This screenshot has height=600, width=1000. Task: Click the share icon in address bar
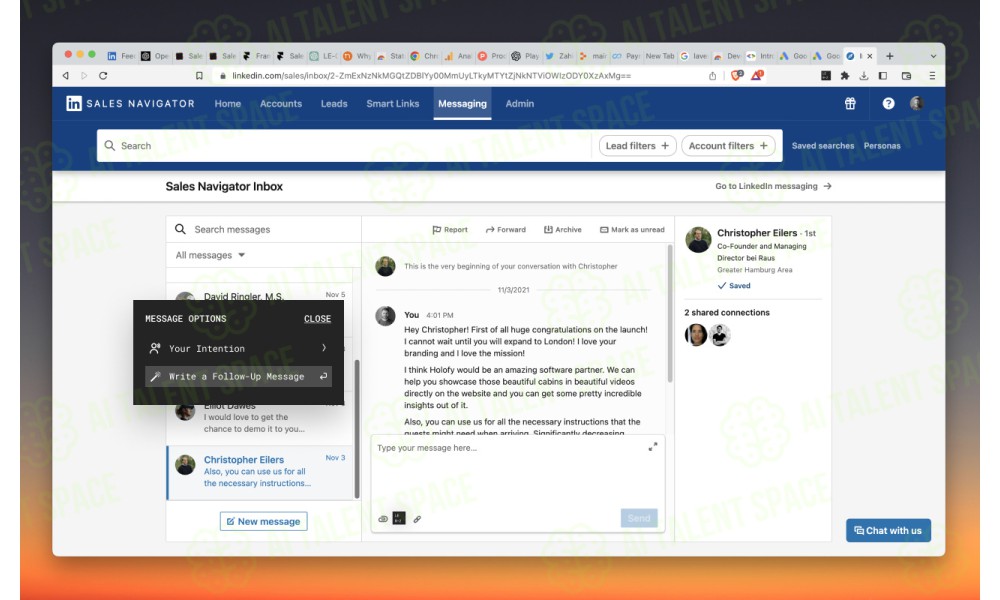[712, 75]
